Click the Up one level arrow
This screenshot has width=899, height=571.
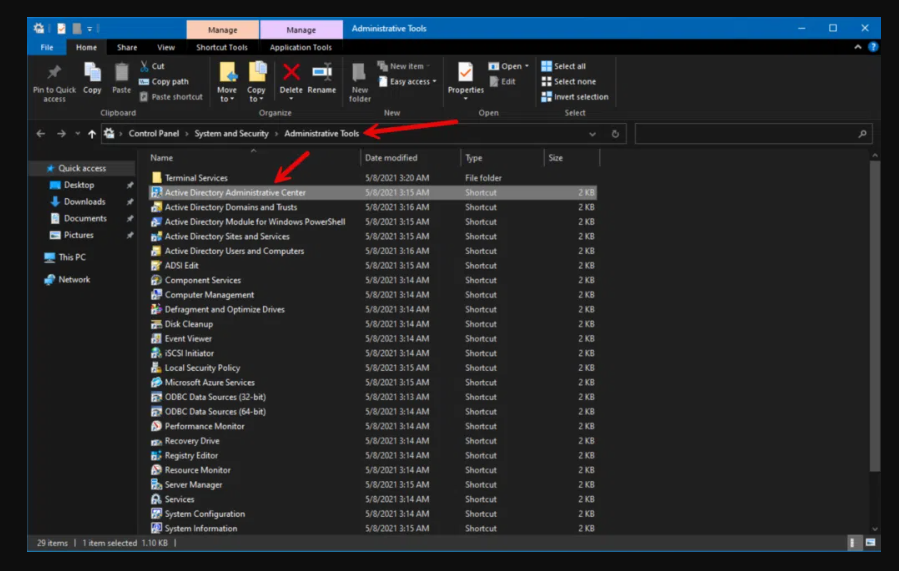pos(92,134)
